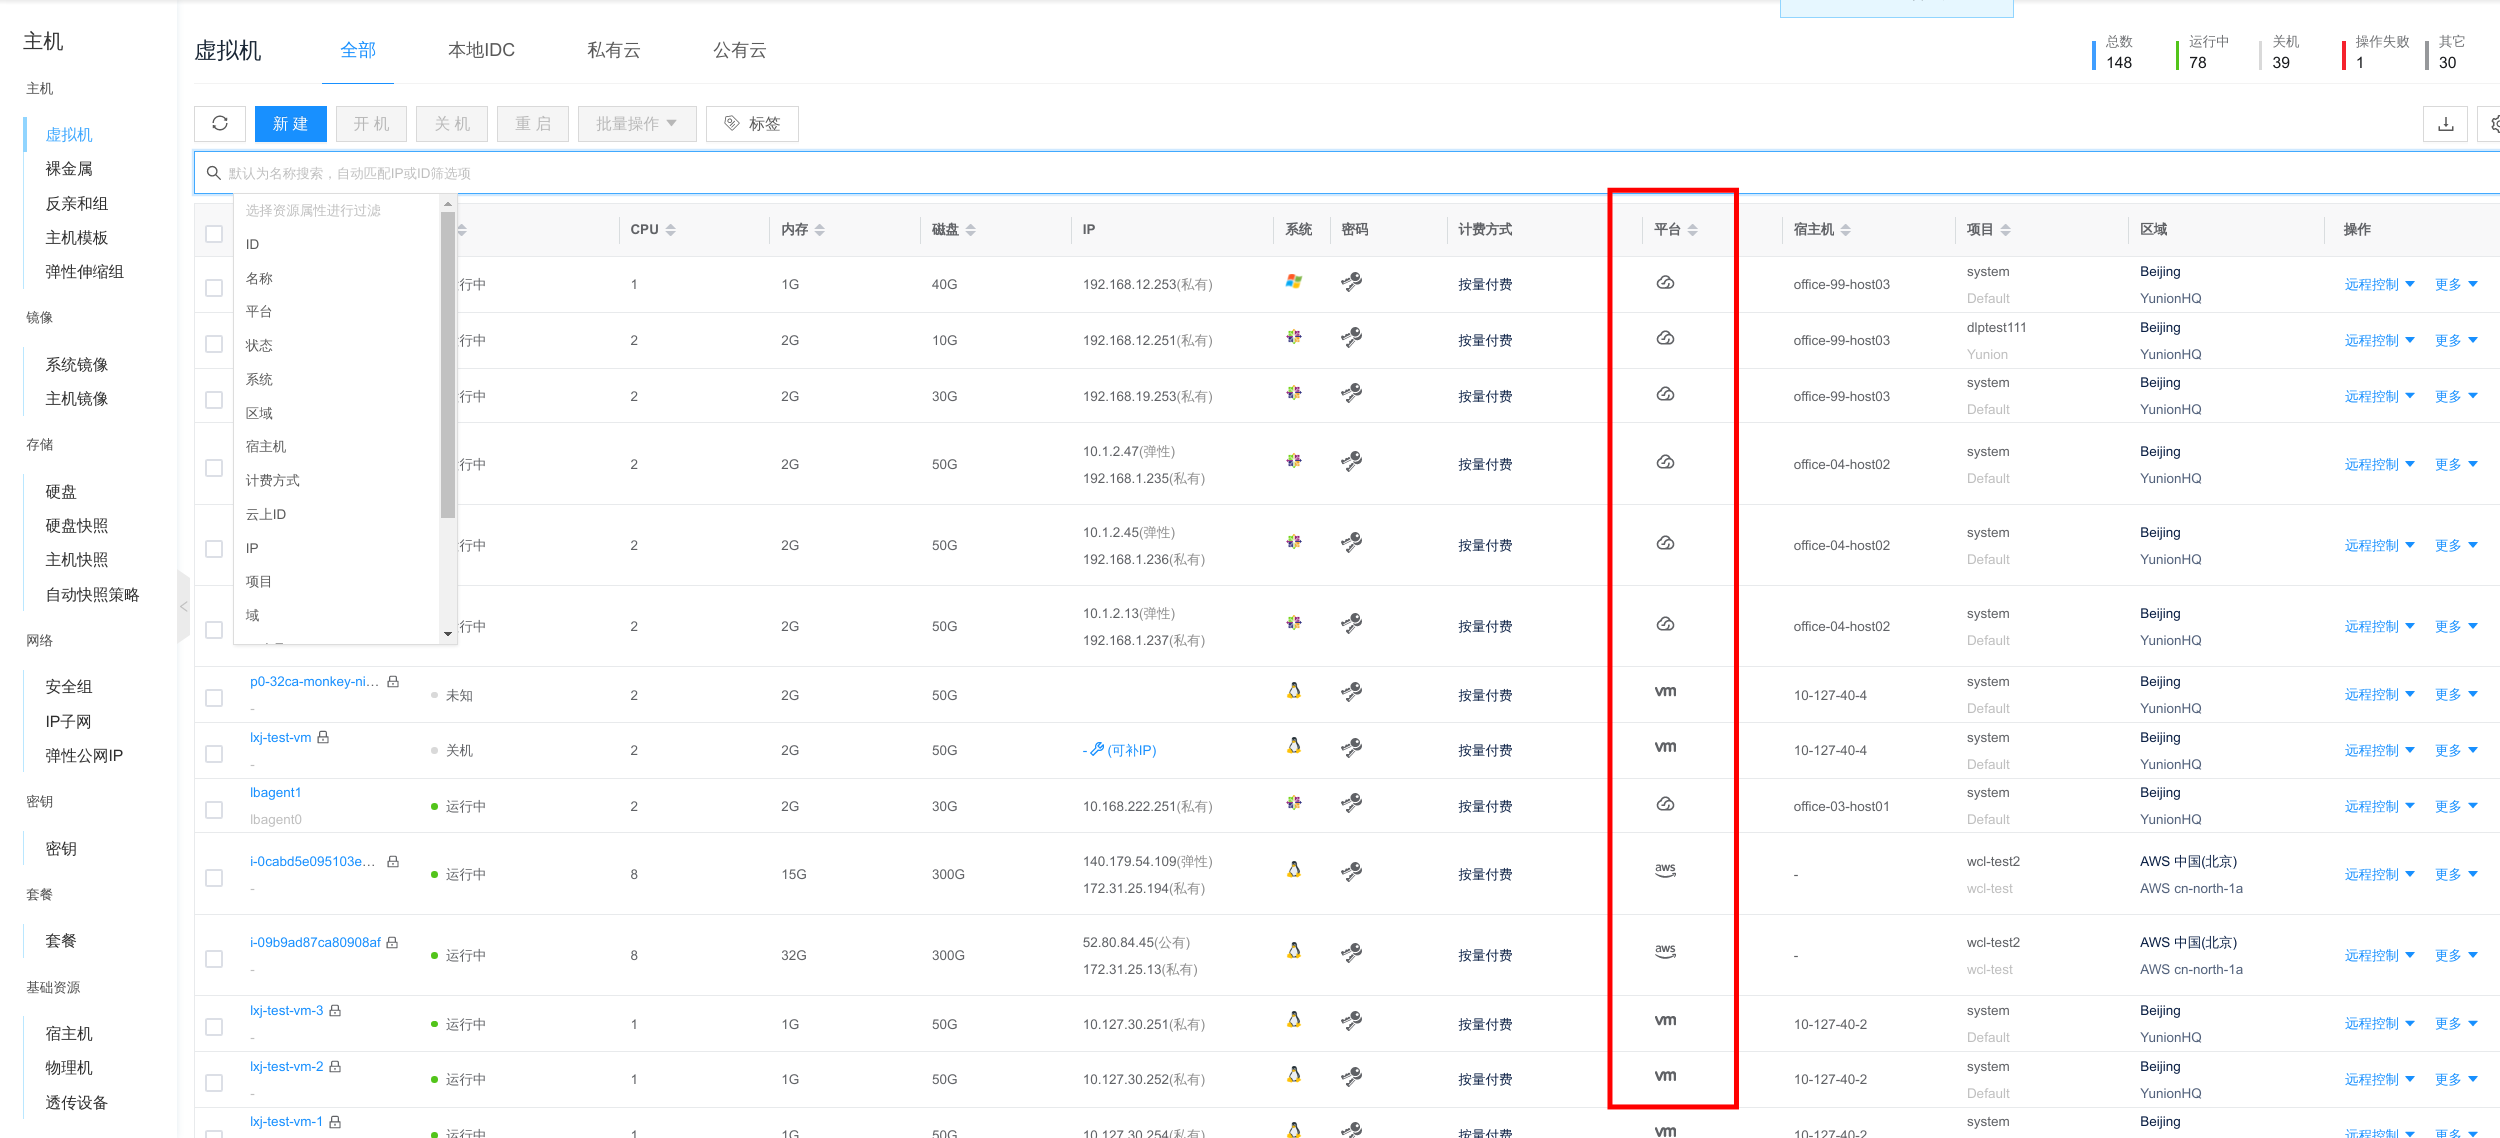Click the Windows system icon in first row
This screenshot has width=2500, height=1138.
point(1294,282)
